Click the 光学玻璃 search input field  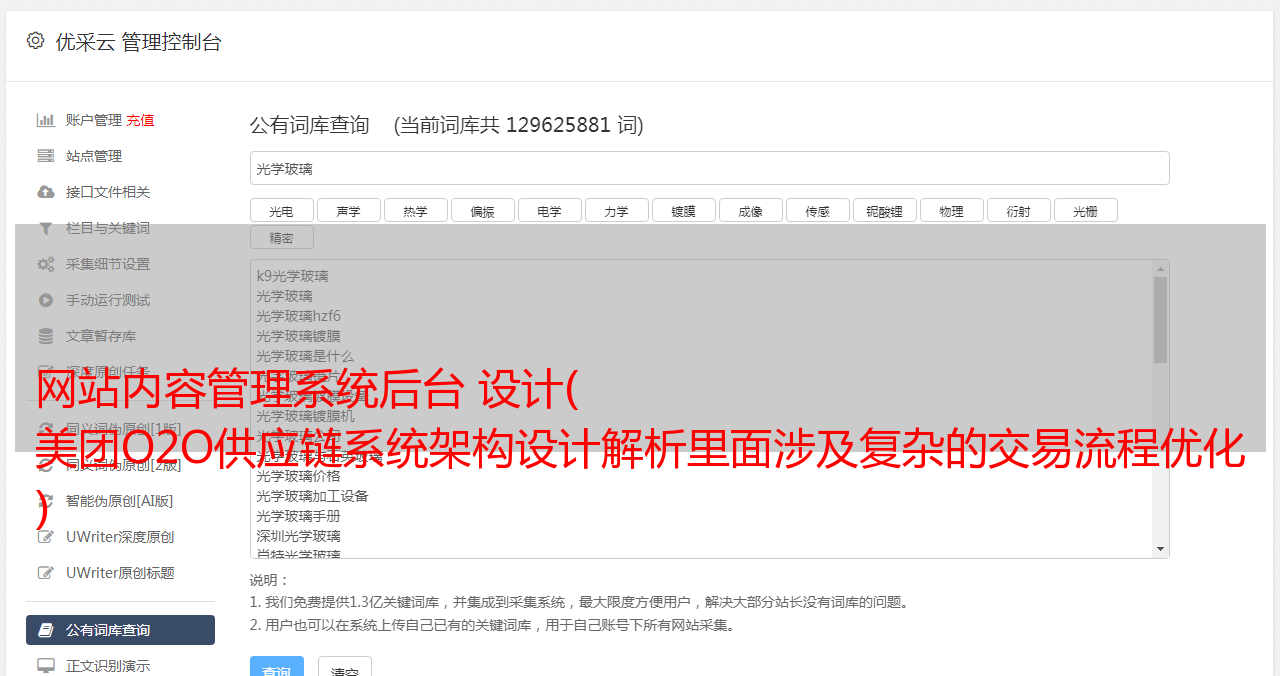click(x=709, y=168)
